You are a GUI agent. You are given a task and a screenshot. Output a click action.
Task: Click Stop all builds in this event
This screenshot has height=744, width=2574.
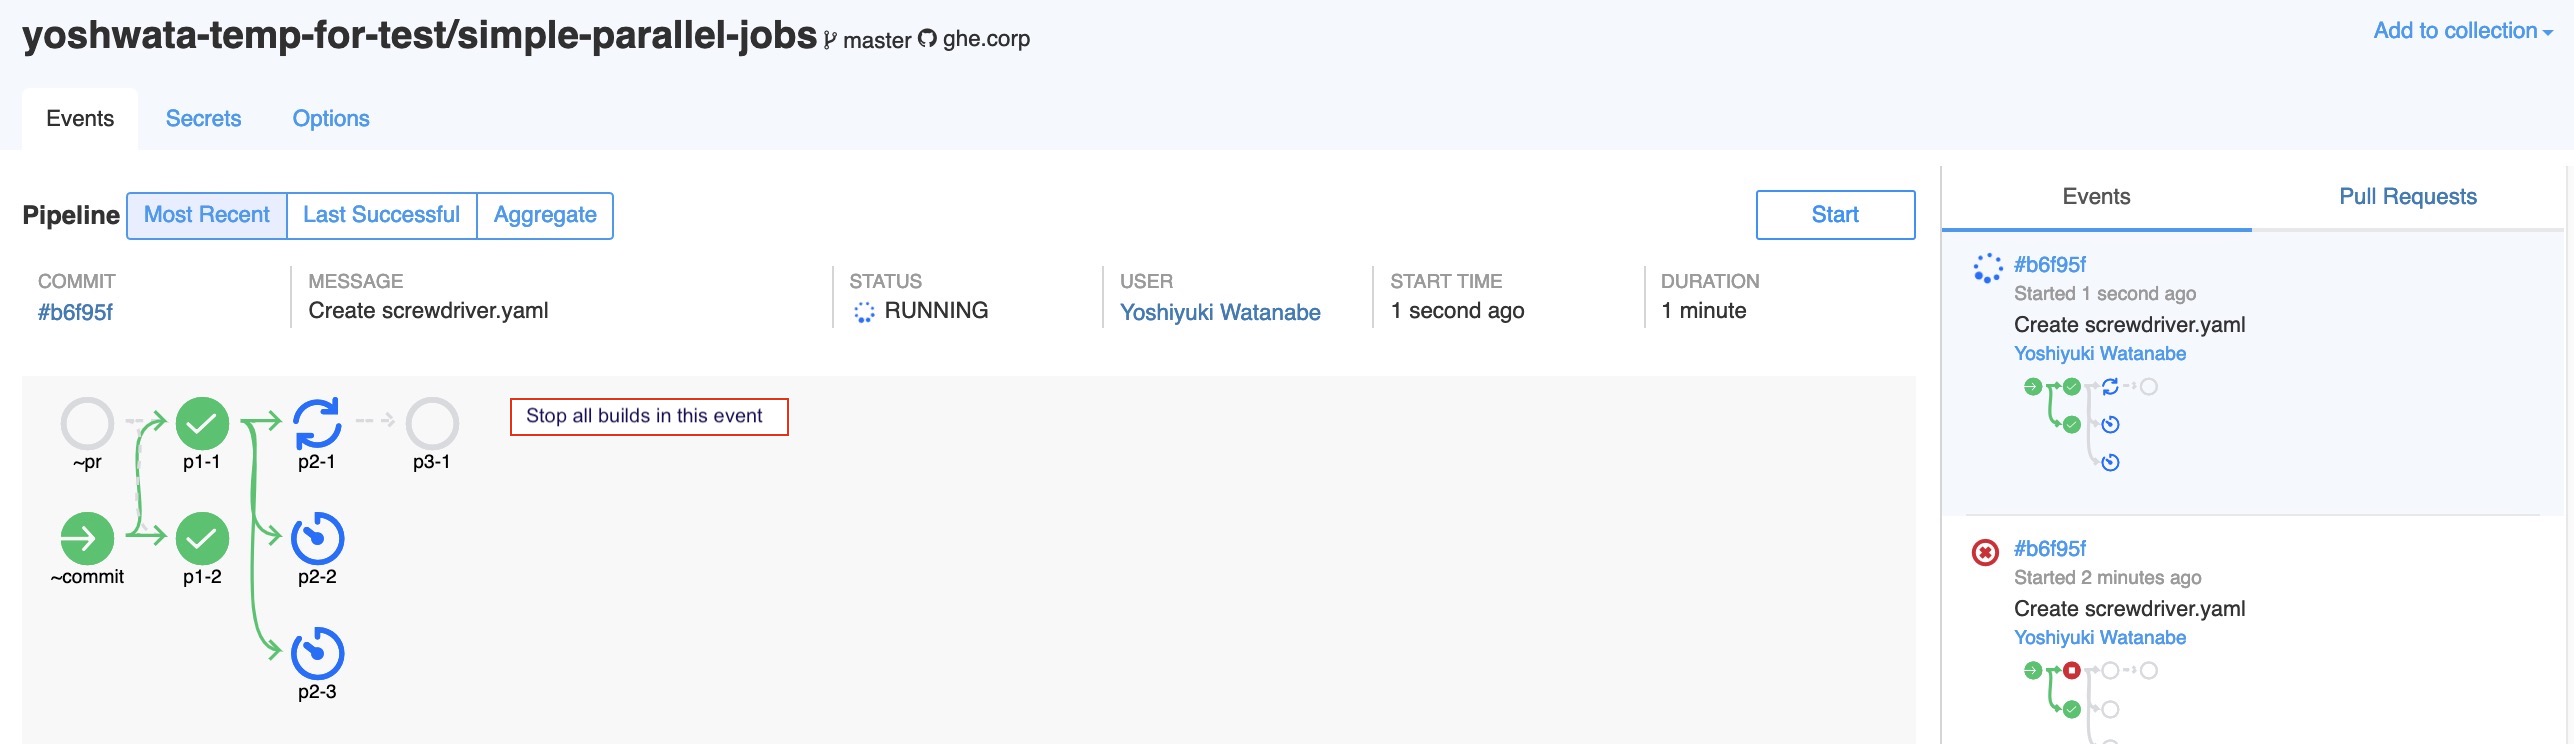[649, 417]
